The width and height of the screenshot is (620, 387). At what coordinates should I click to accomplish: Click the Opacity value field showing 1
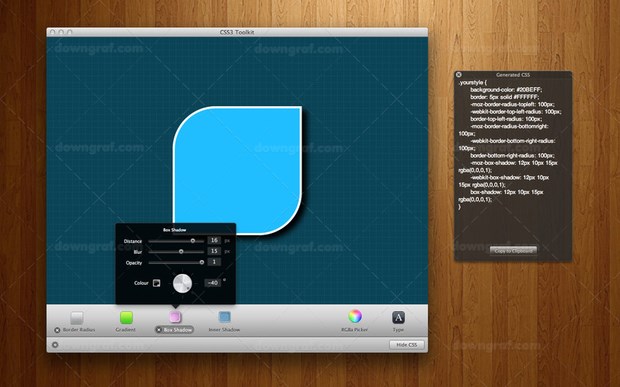214,262
